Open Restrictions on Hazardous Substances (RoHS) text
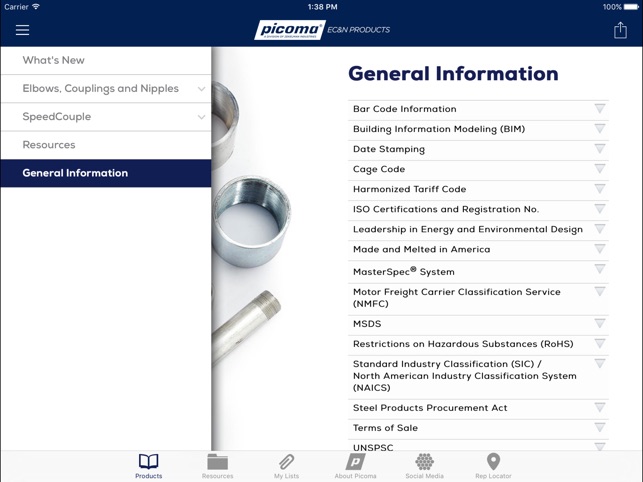Screen dimensions: 643x482 tap(463, 344)
